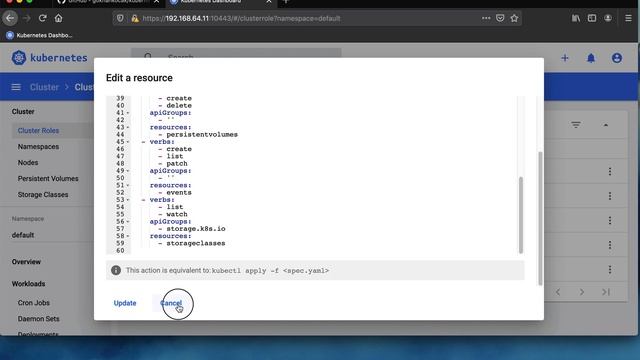Screen dimensions: 640x360
Task: Collapse the fold arrow at line 58
Action: 128,236
